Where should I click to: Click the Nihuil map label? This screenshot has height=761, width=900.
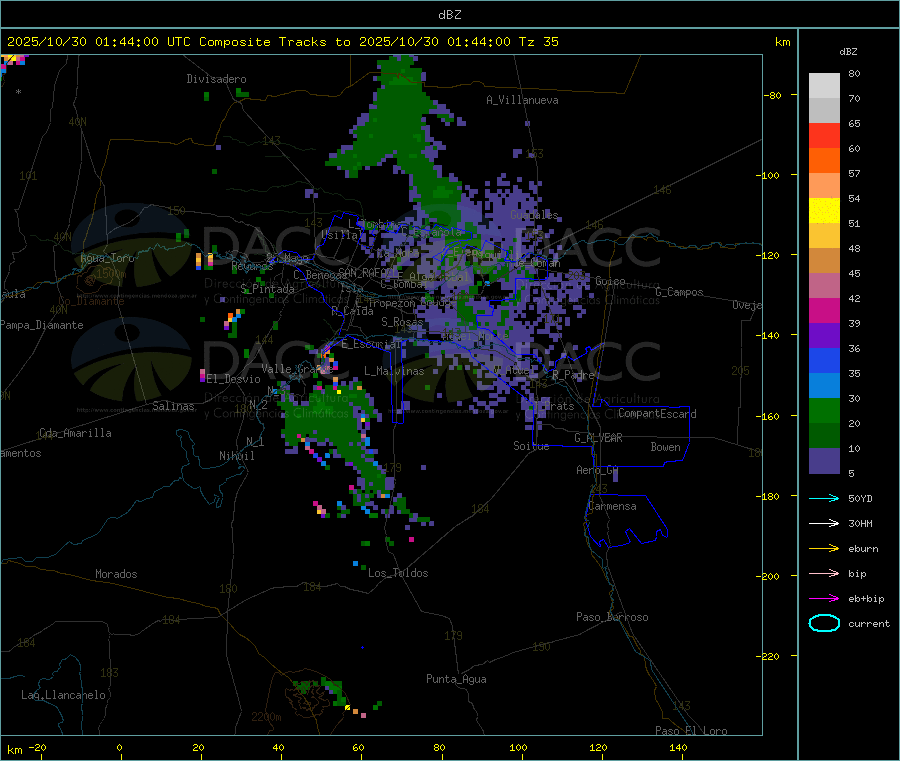click(x=236, y=456)
